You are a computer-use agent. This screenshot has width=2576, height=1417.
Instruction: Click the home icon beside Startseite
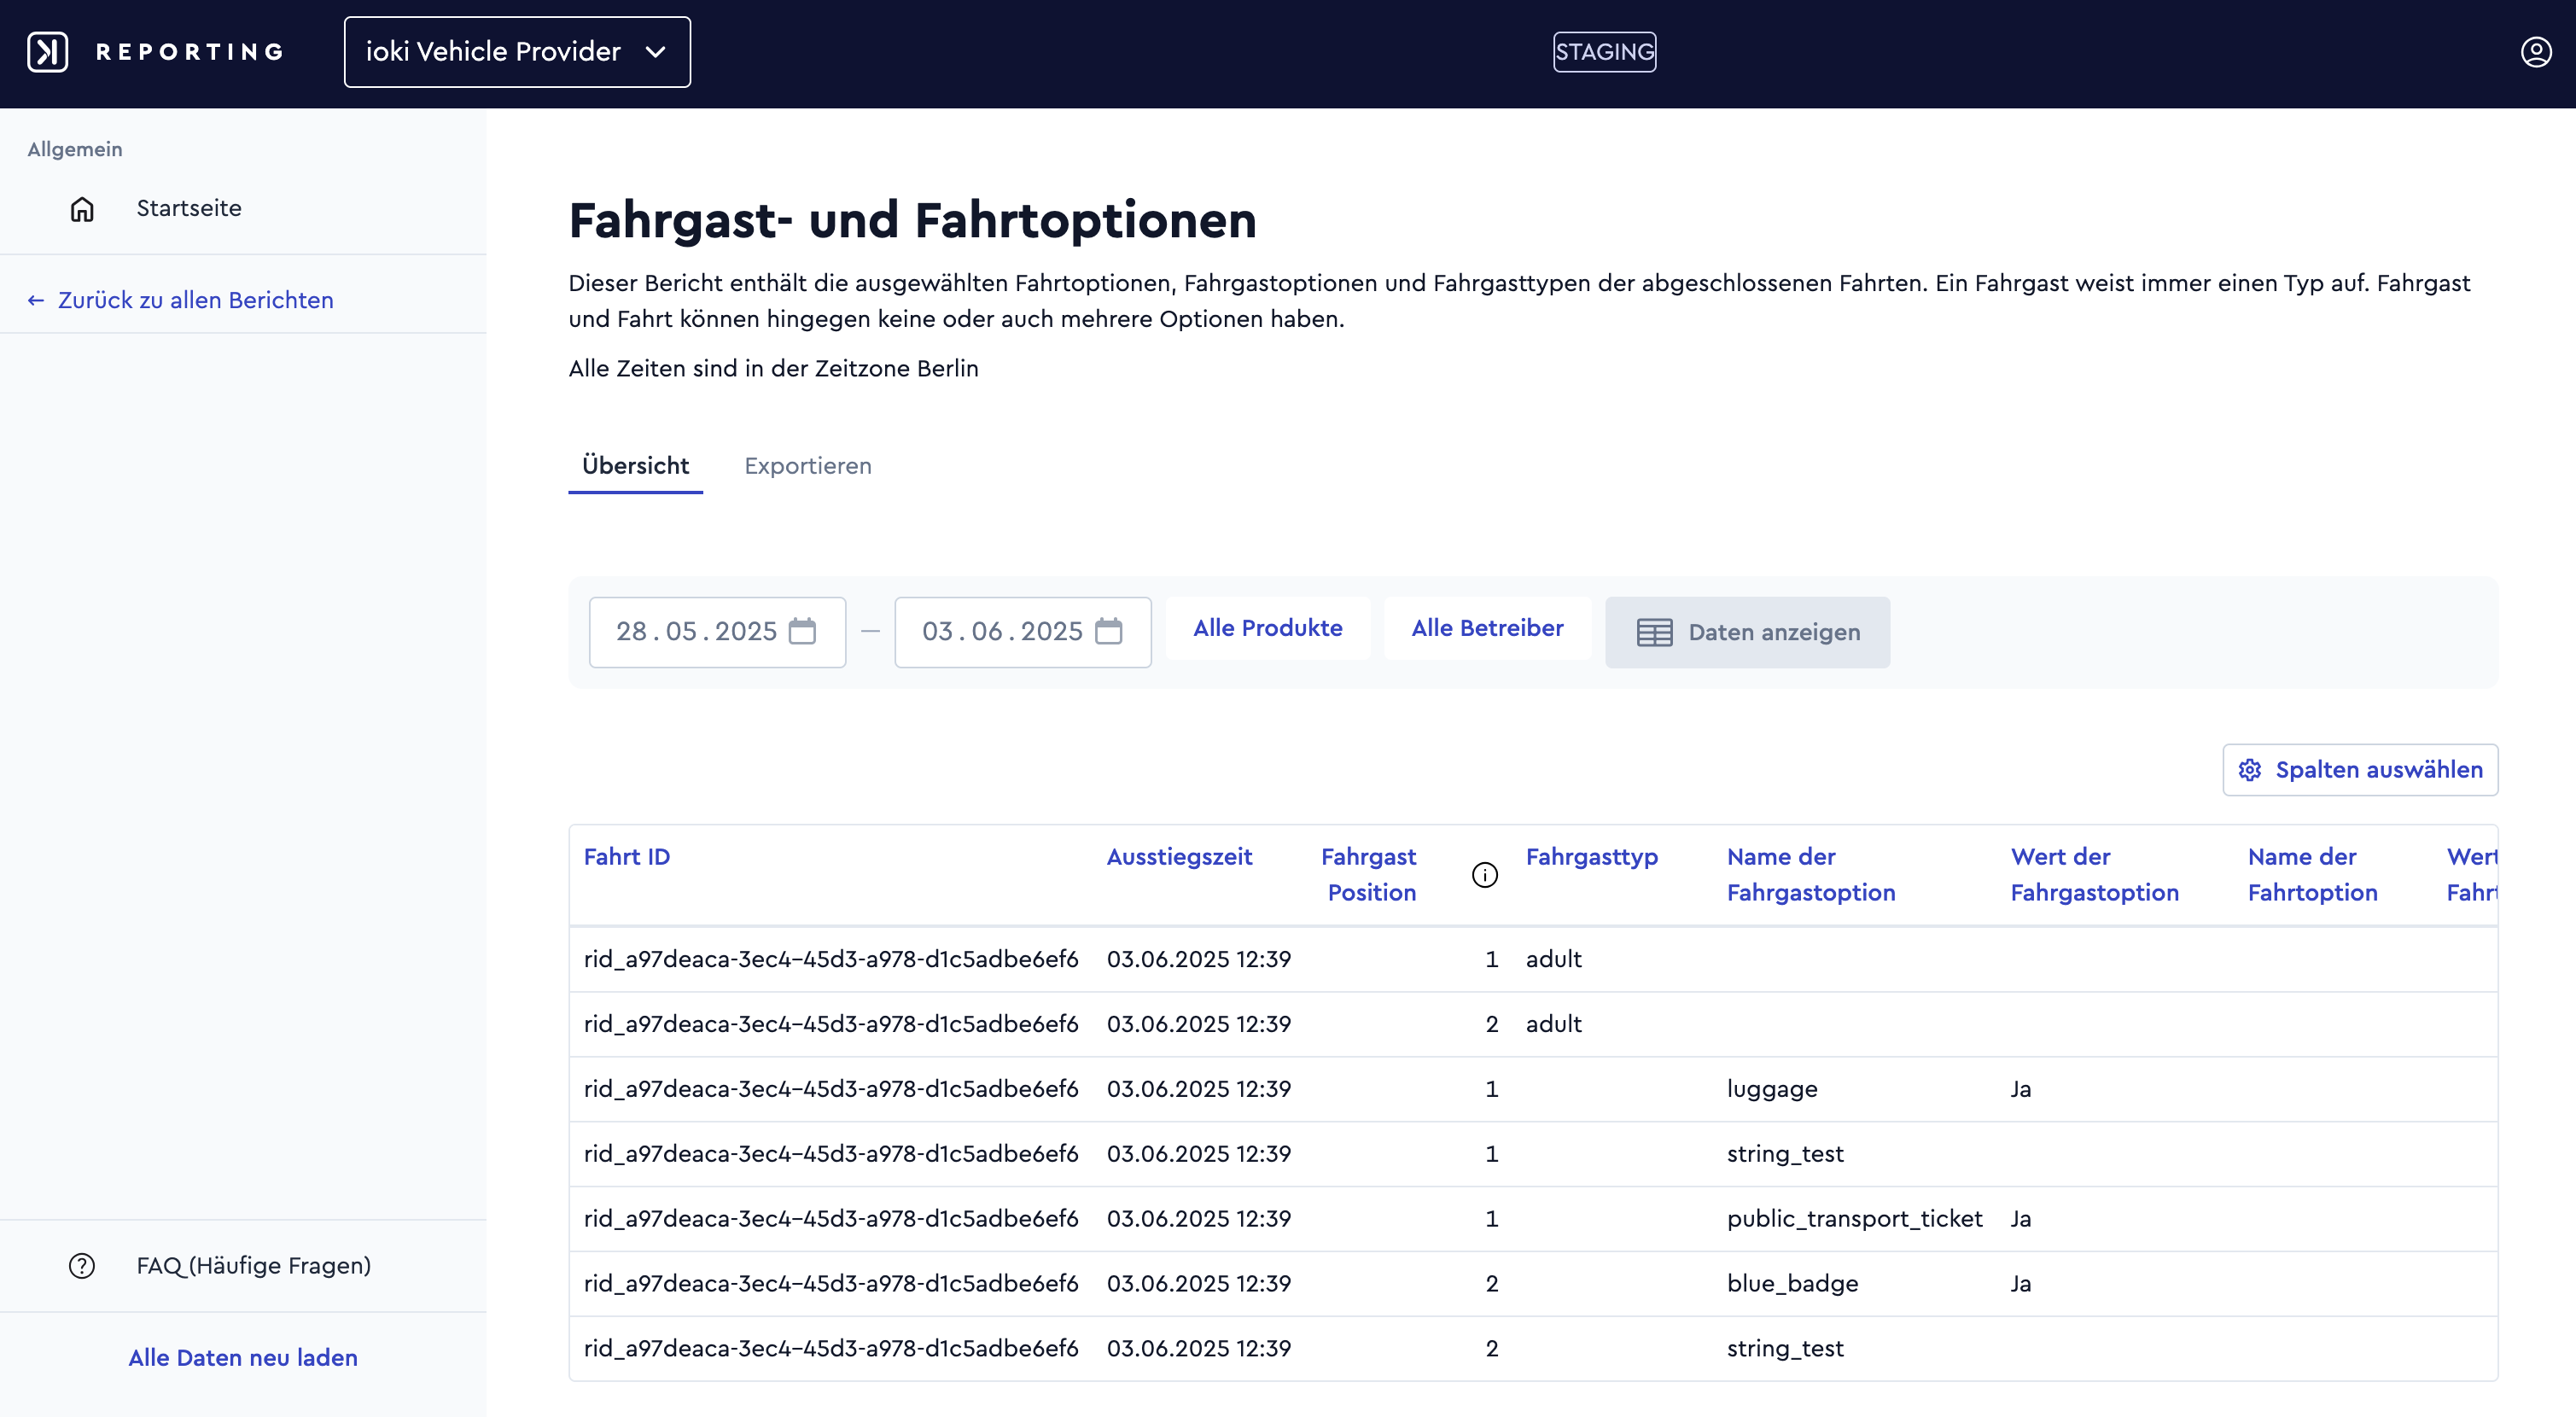point(82,208)
